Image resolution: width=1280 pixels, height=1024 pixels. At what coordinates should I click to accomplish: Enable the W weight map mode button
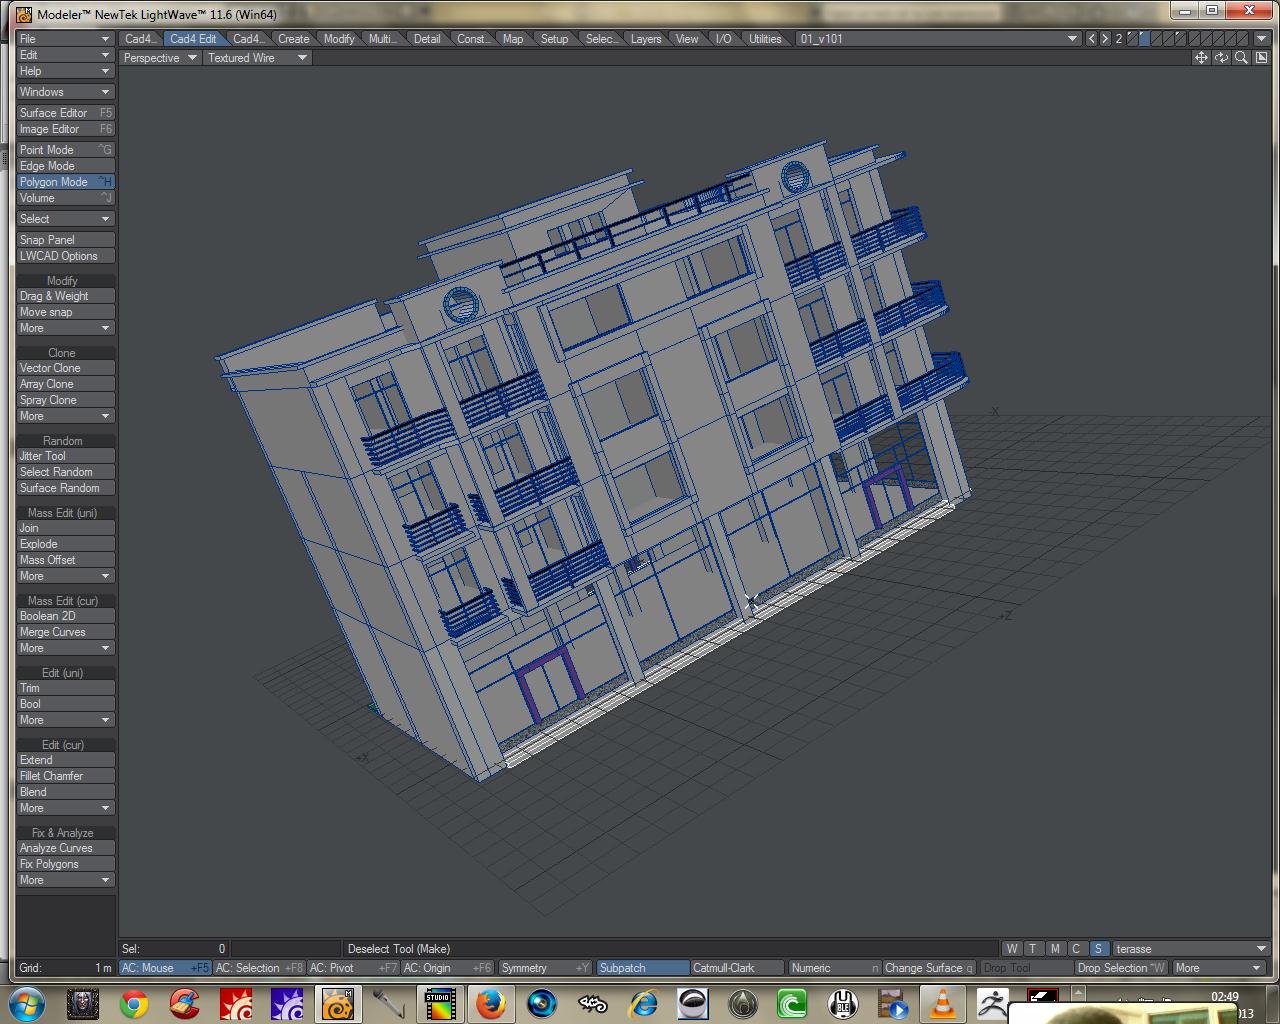(1012, 949)
